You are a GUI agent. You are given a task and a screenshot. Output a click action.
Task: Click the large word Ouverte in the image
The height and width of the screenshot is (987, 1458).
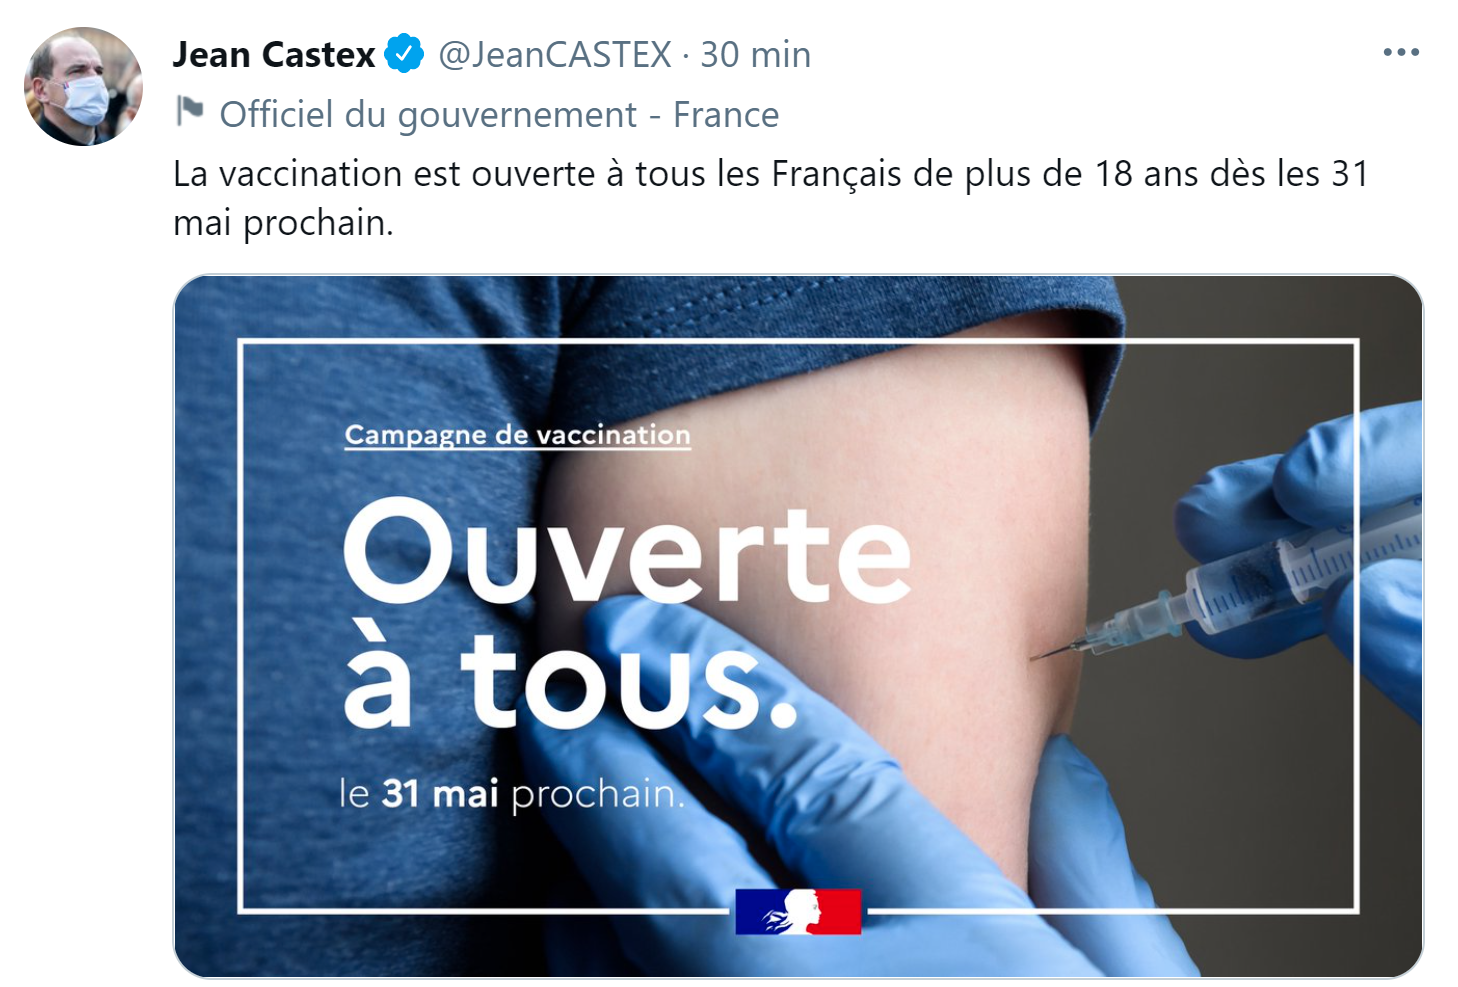coord(627,551)
